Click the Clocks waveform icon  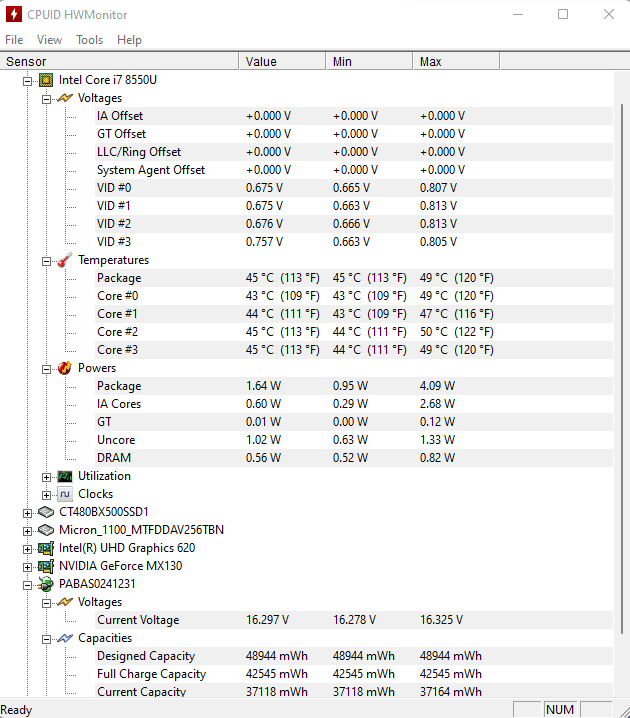click(65, 494)
